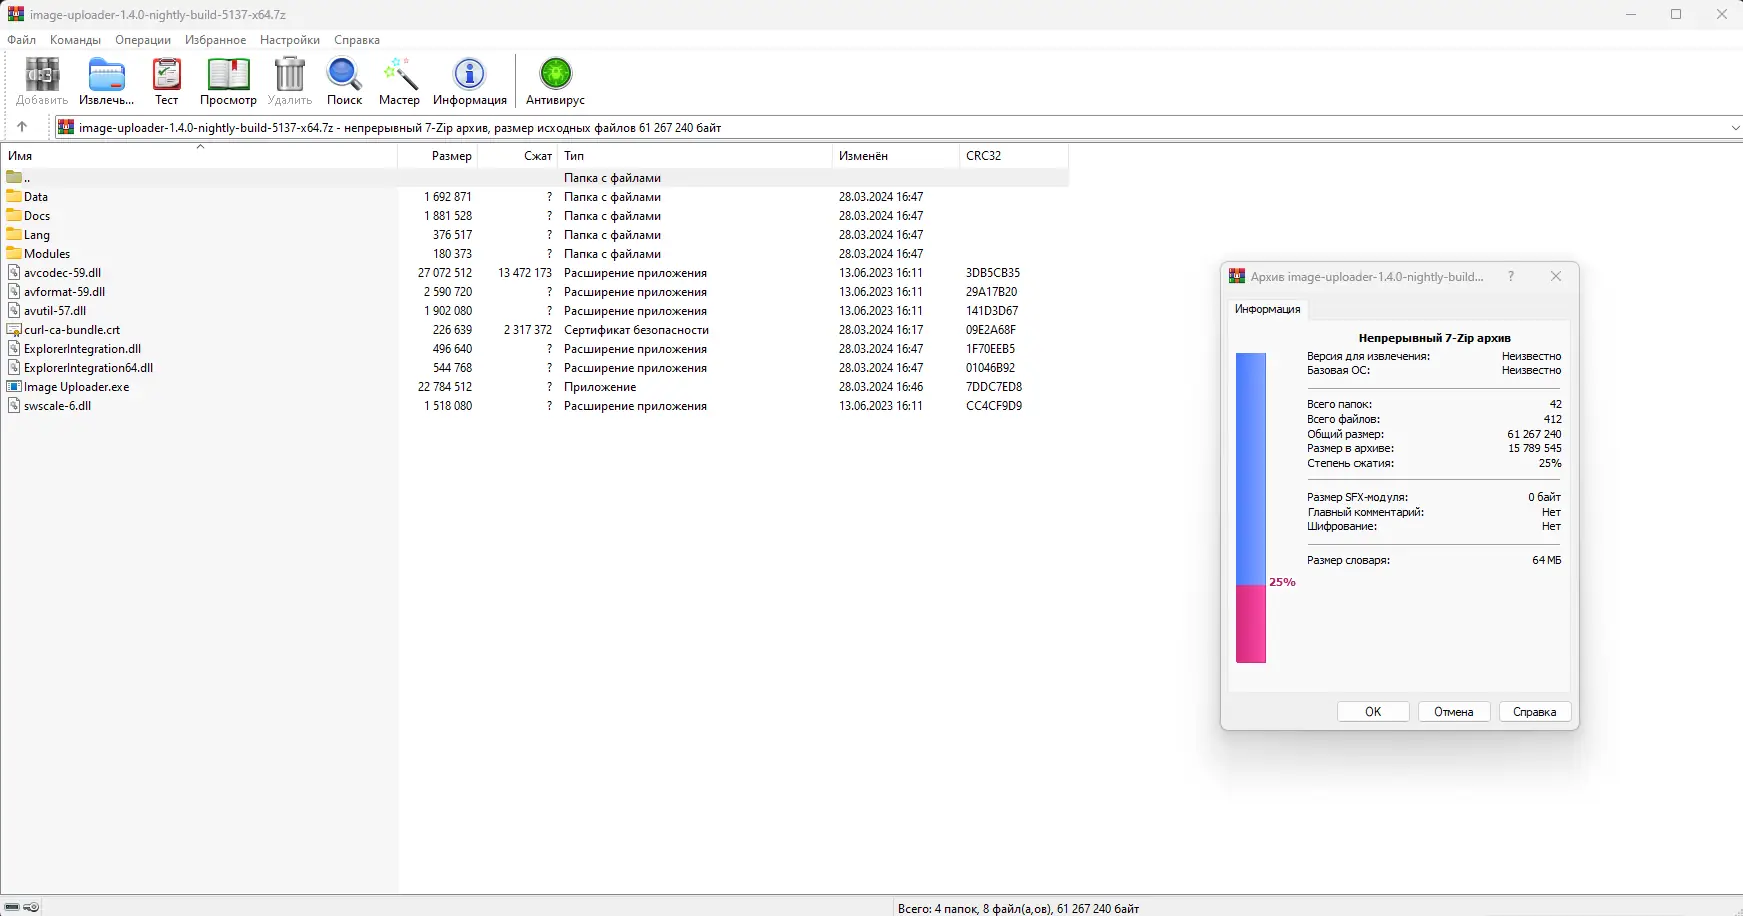Click the status bar text 'Всего: 4 папок'
Image resolution: width=1743 pixels, height=916 pixels.
point(939,909)
